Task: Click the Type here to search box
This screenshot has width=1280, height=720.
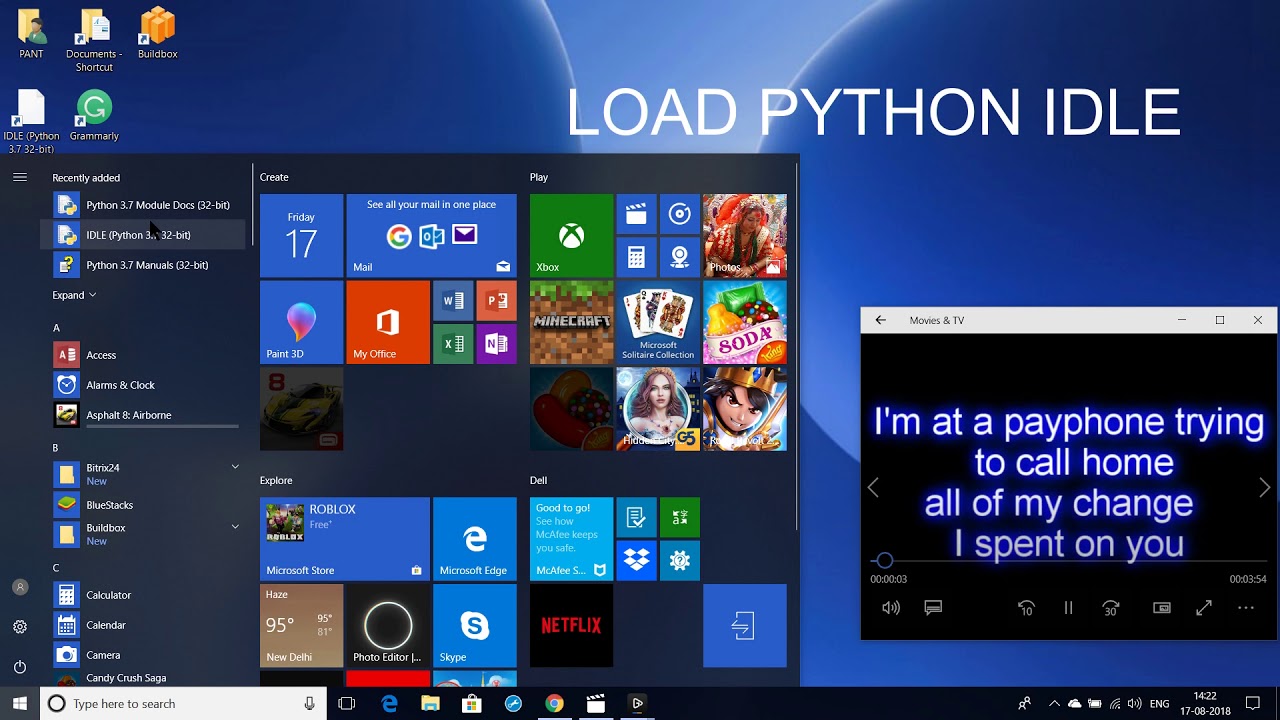Action: click(x=183, y=704)
